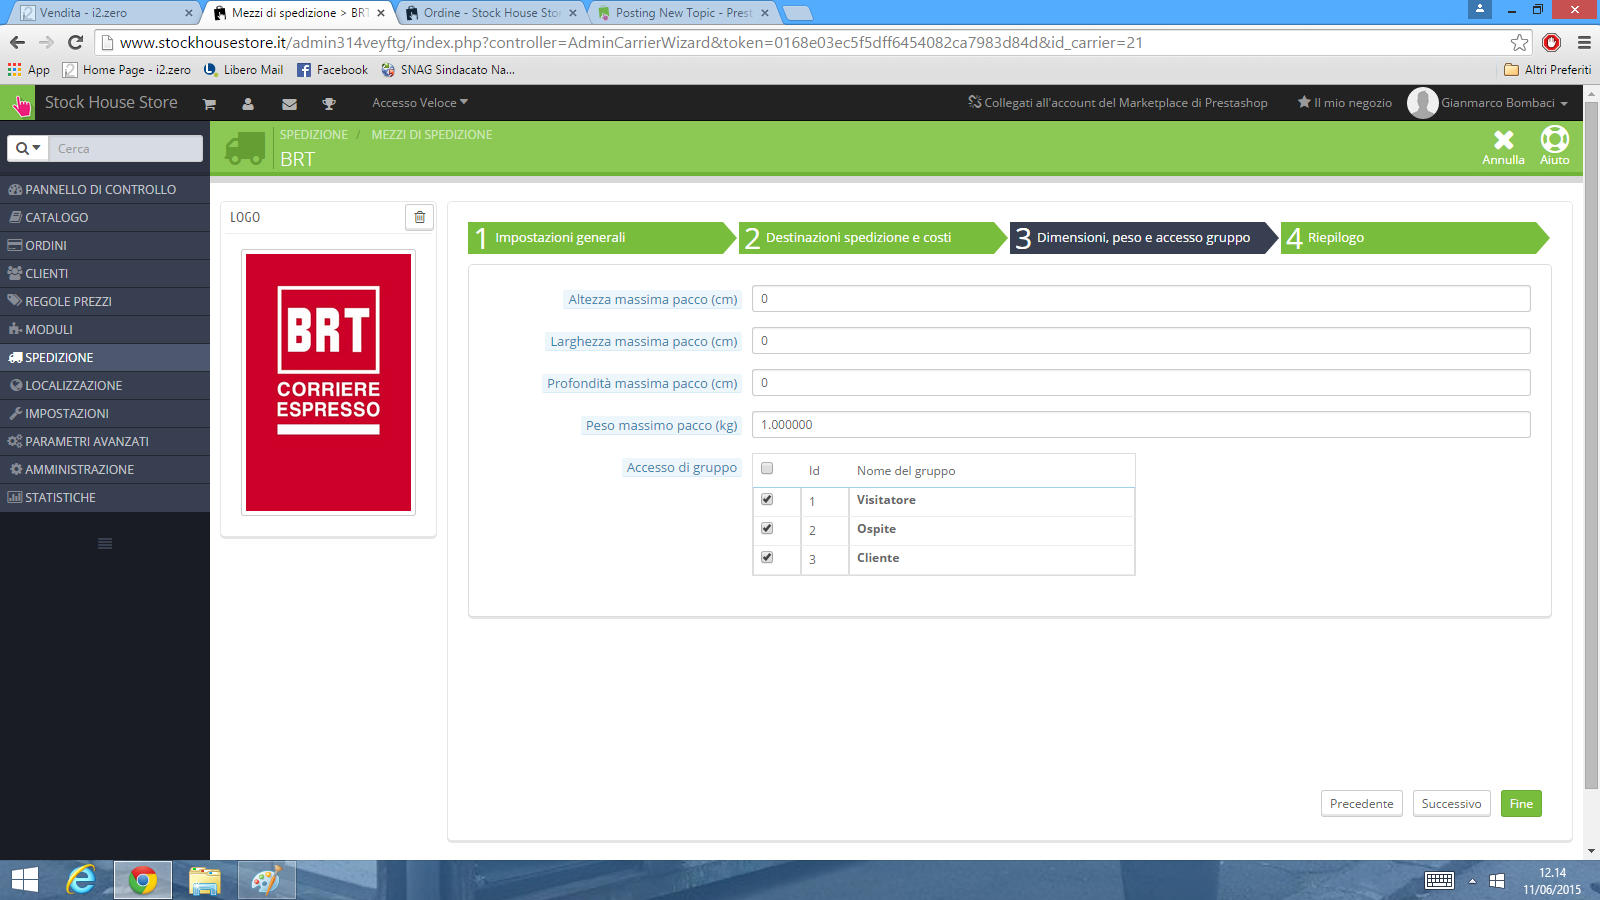The image size is (1600, 900).
Task: Click the search magnifier icon
Action: pyautogui.click(x=28, y=148)
